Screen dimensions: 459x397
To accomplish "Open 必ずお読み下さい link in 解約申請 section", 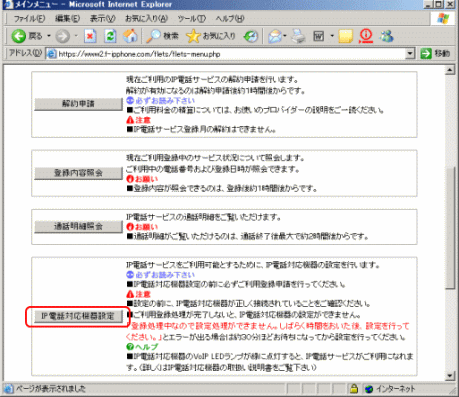I will [x=161, y=100].
